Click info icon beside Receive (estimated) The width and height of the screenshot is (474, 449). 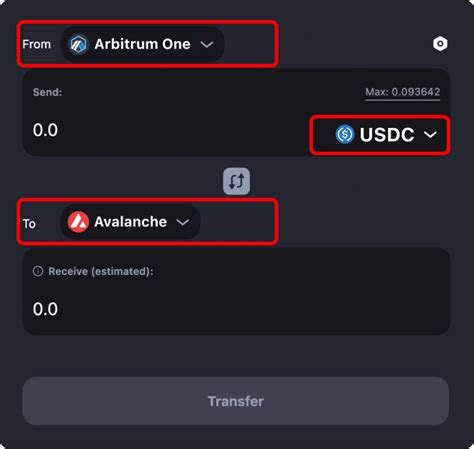point(38,271)
